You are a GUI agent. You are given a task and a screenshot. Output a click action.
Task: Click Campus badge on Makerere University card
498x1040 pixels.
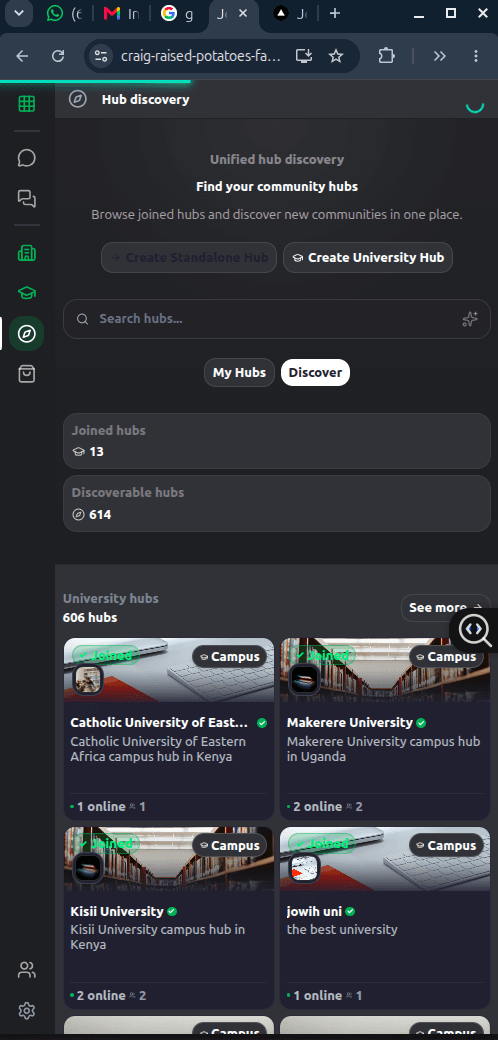446,657
